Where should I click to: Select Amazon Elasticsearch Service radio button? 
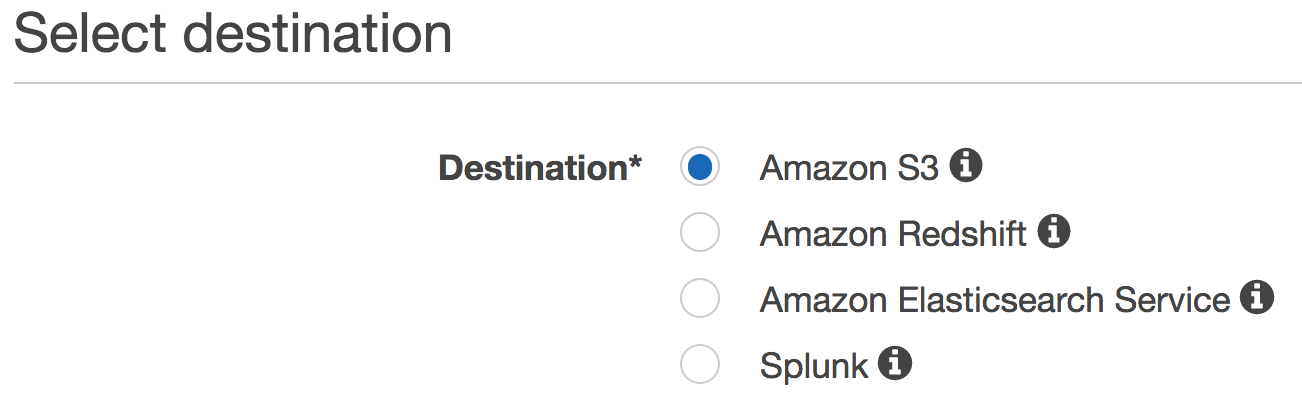coord(700,299)
